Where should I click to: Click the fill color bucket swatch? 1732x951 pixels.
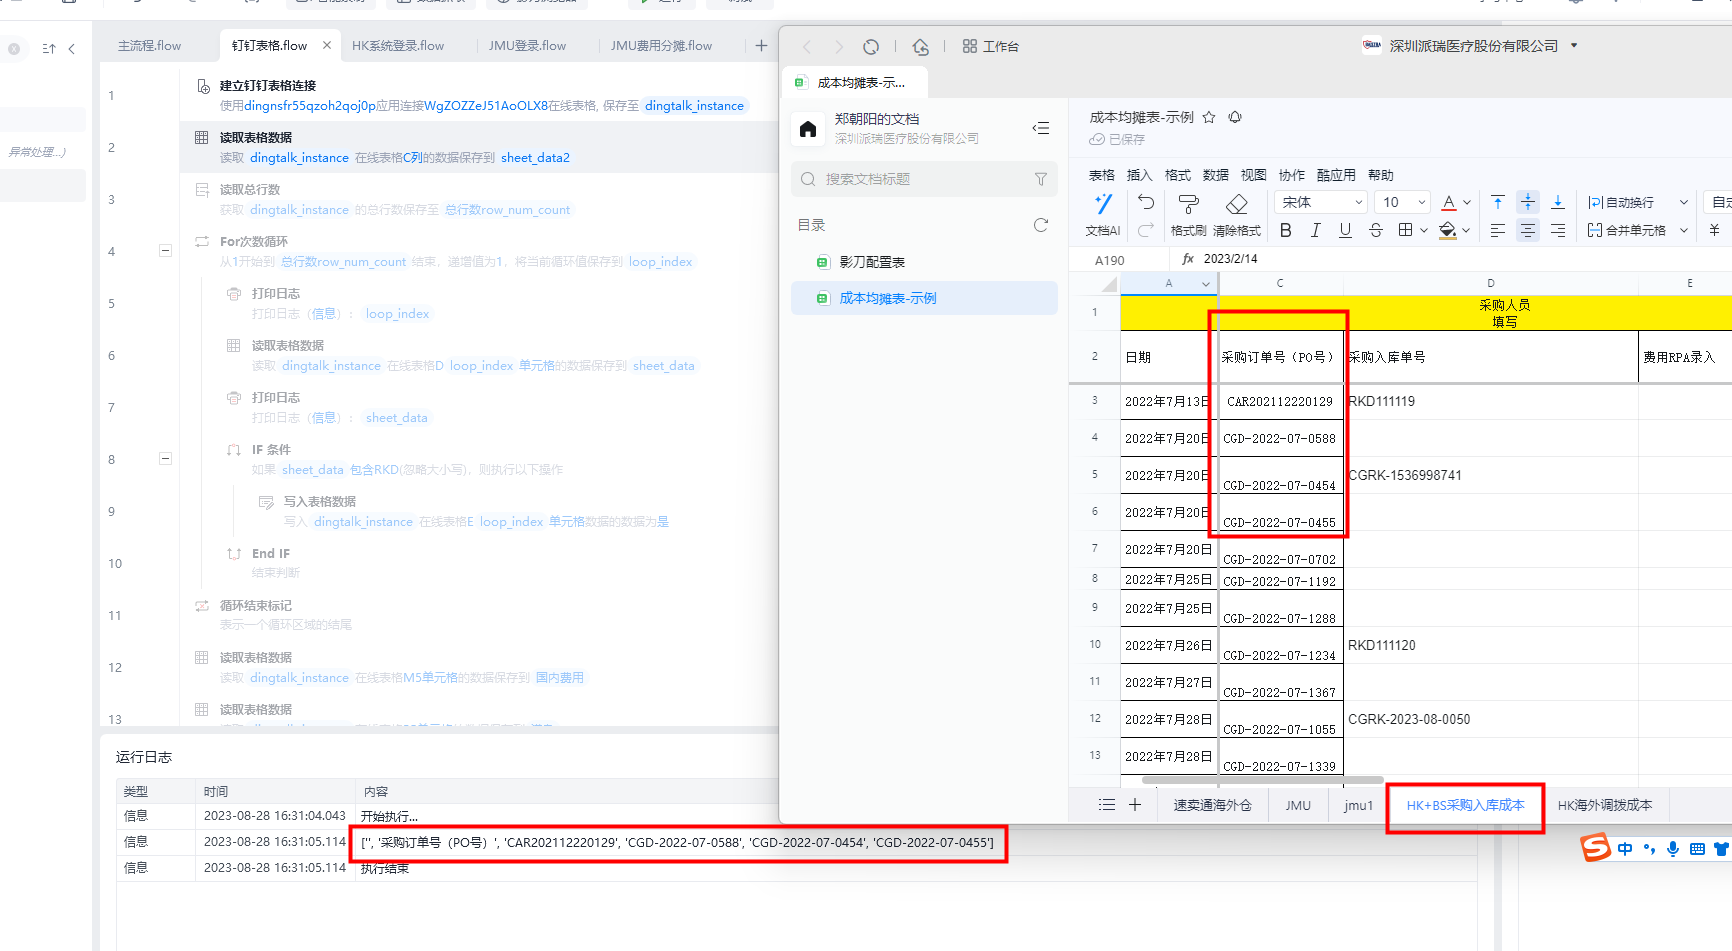(1448, 230)
